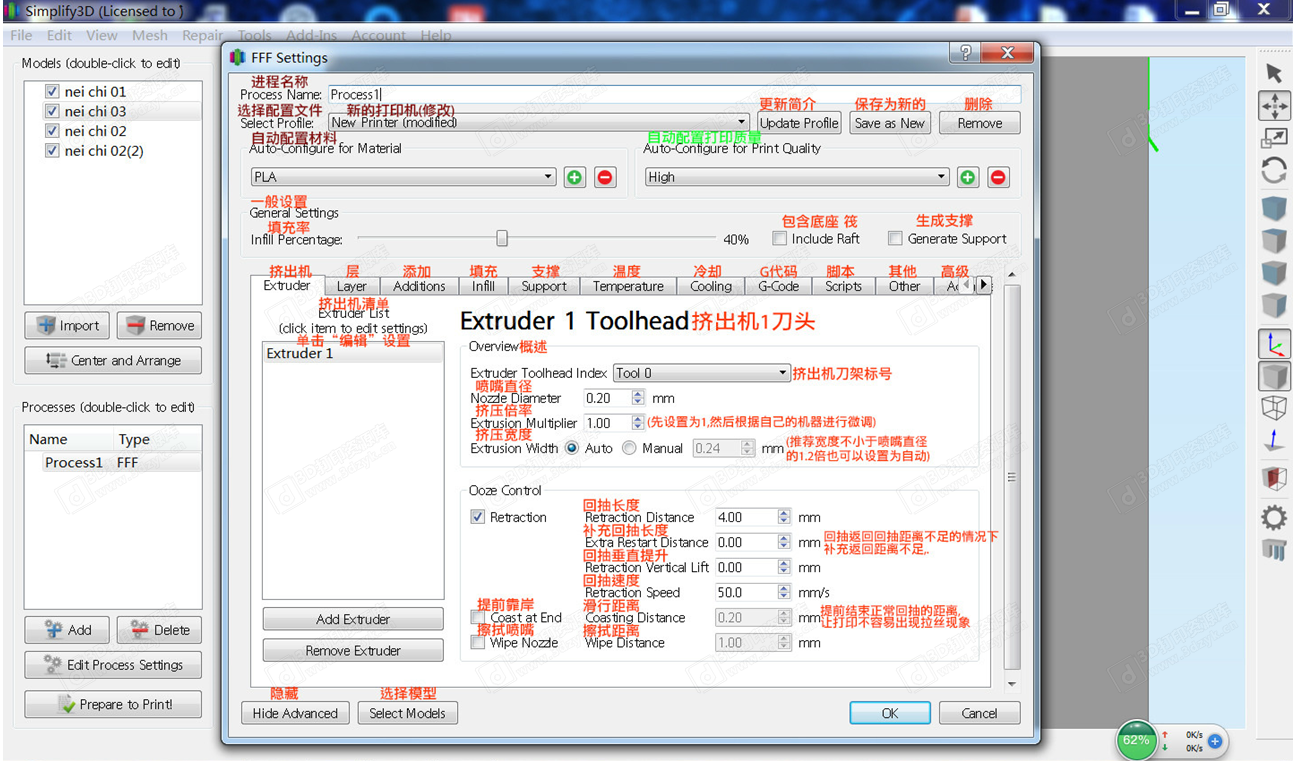Click the FFF Settings vertical scrollbar
Image resolution: width=1293 pixels, height=761 pixels.
coord(1012,478)
